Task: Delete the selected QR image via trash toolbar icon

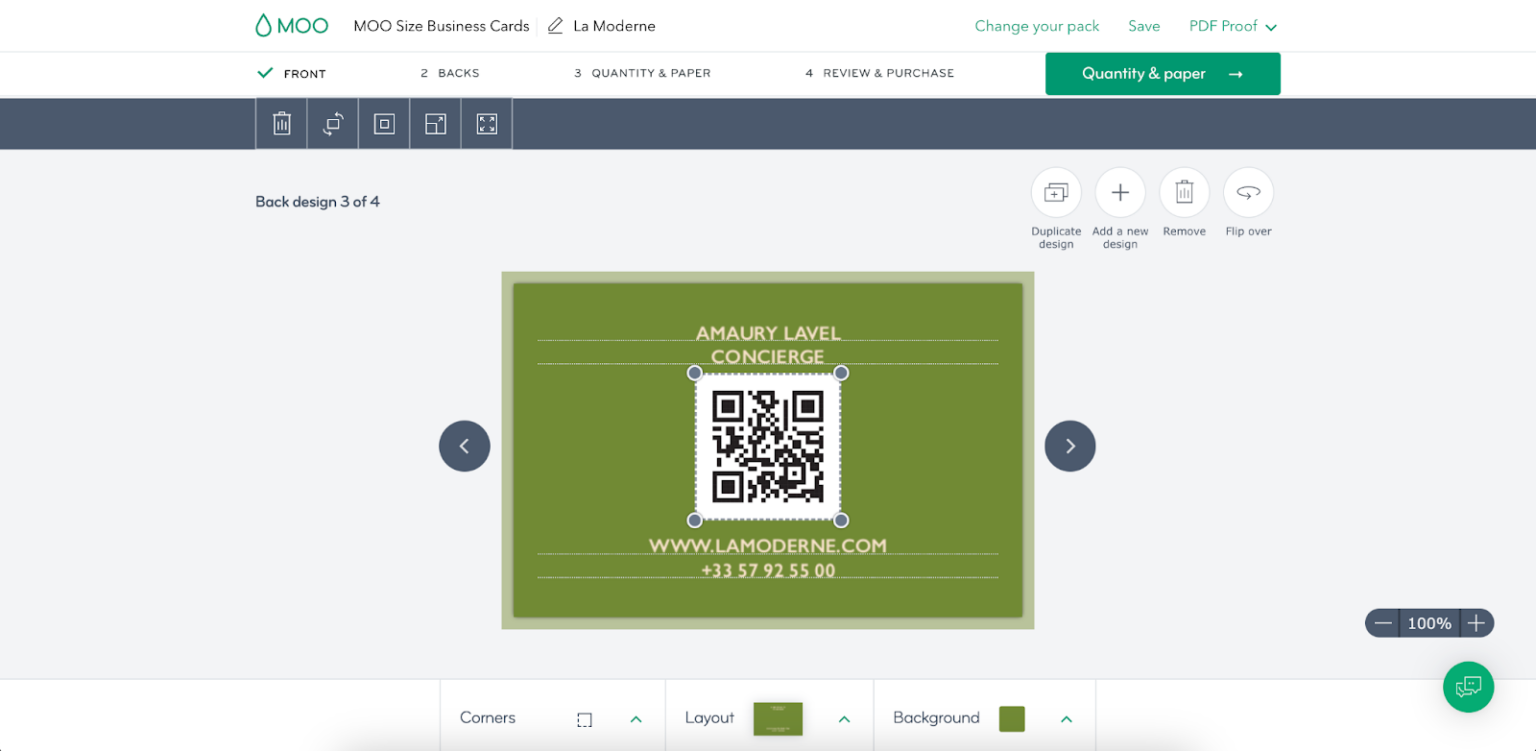Action: pyautogui.click(x=282, y=124)
